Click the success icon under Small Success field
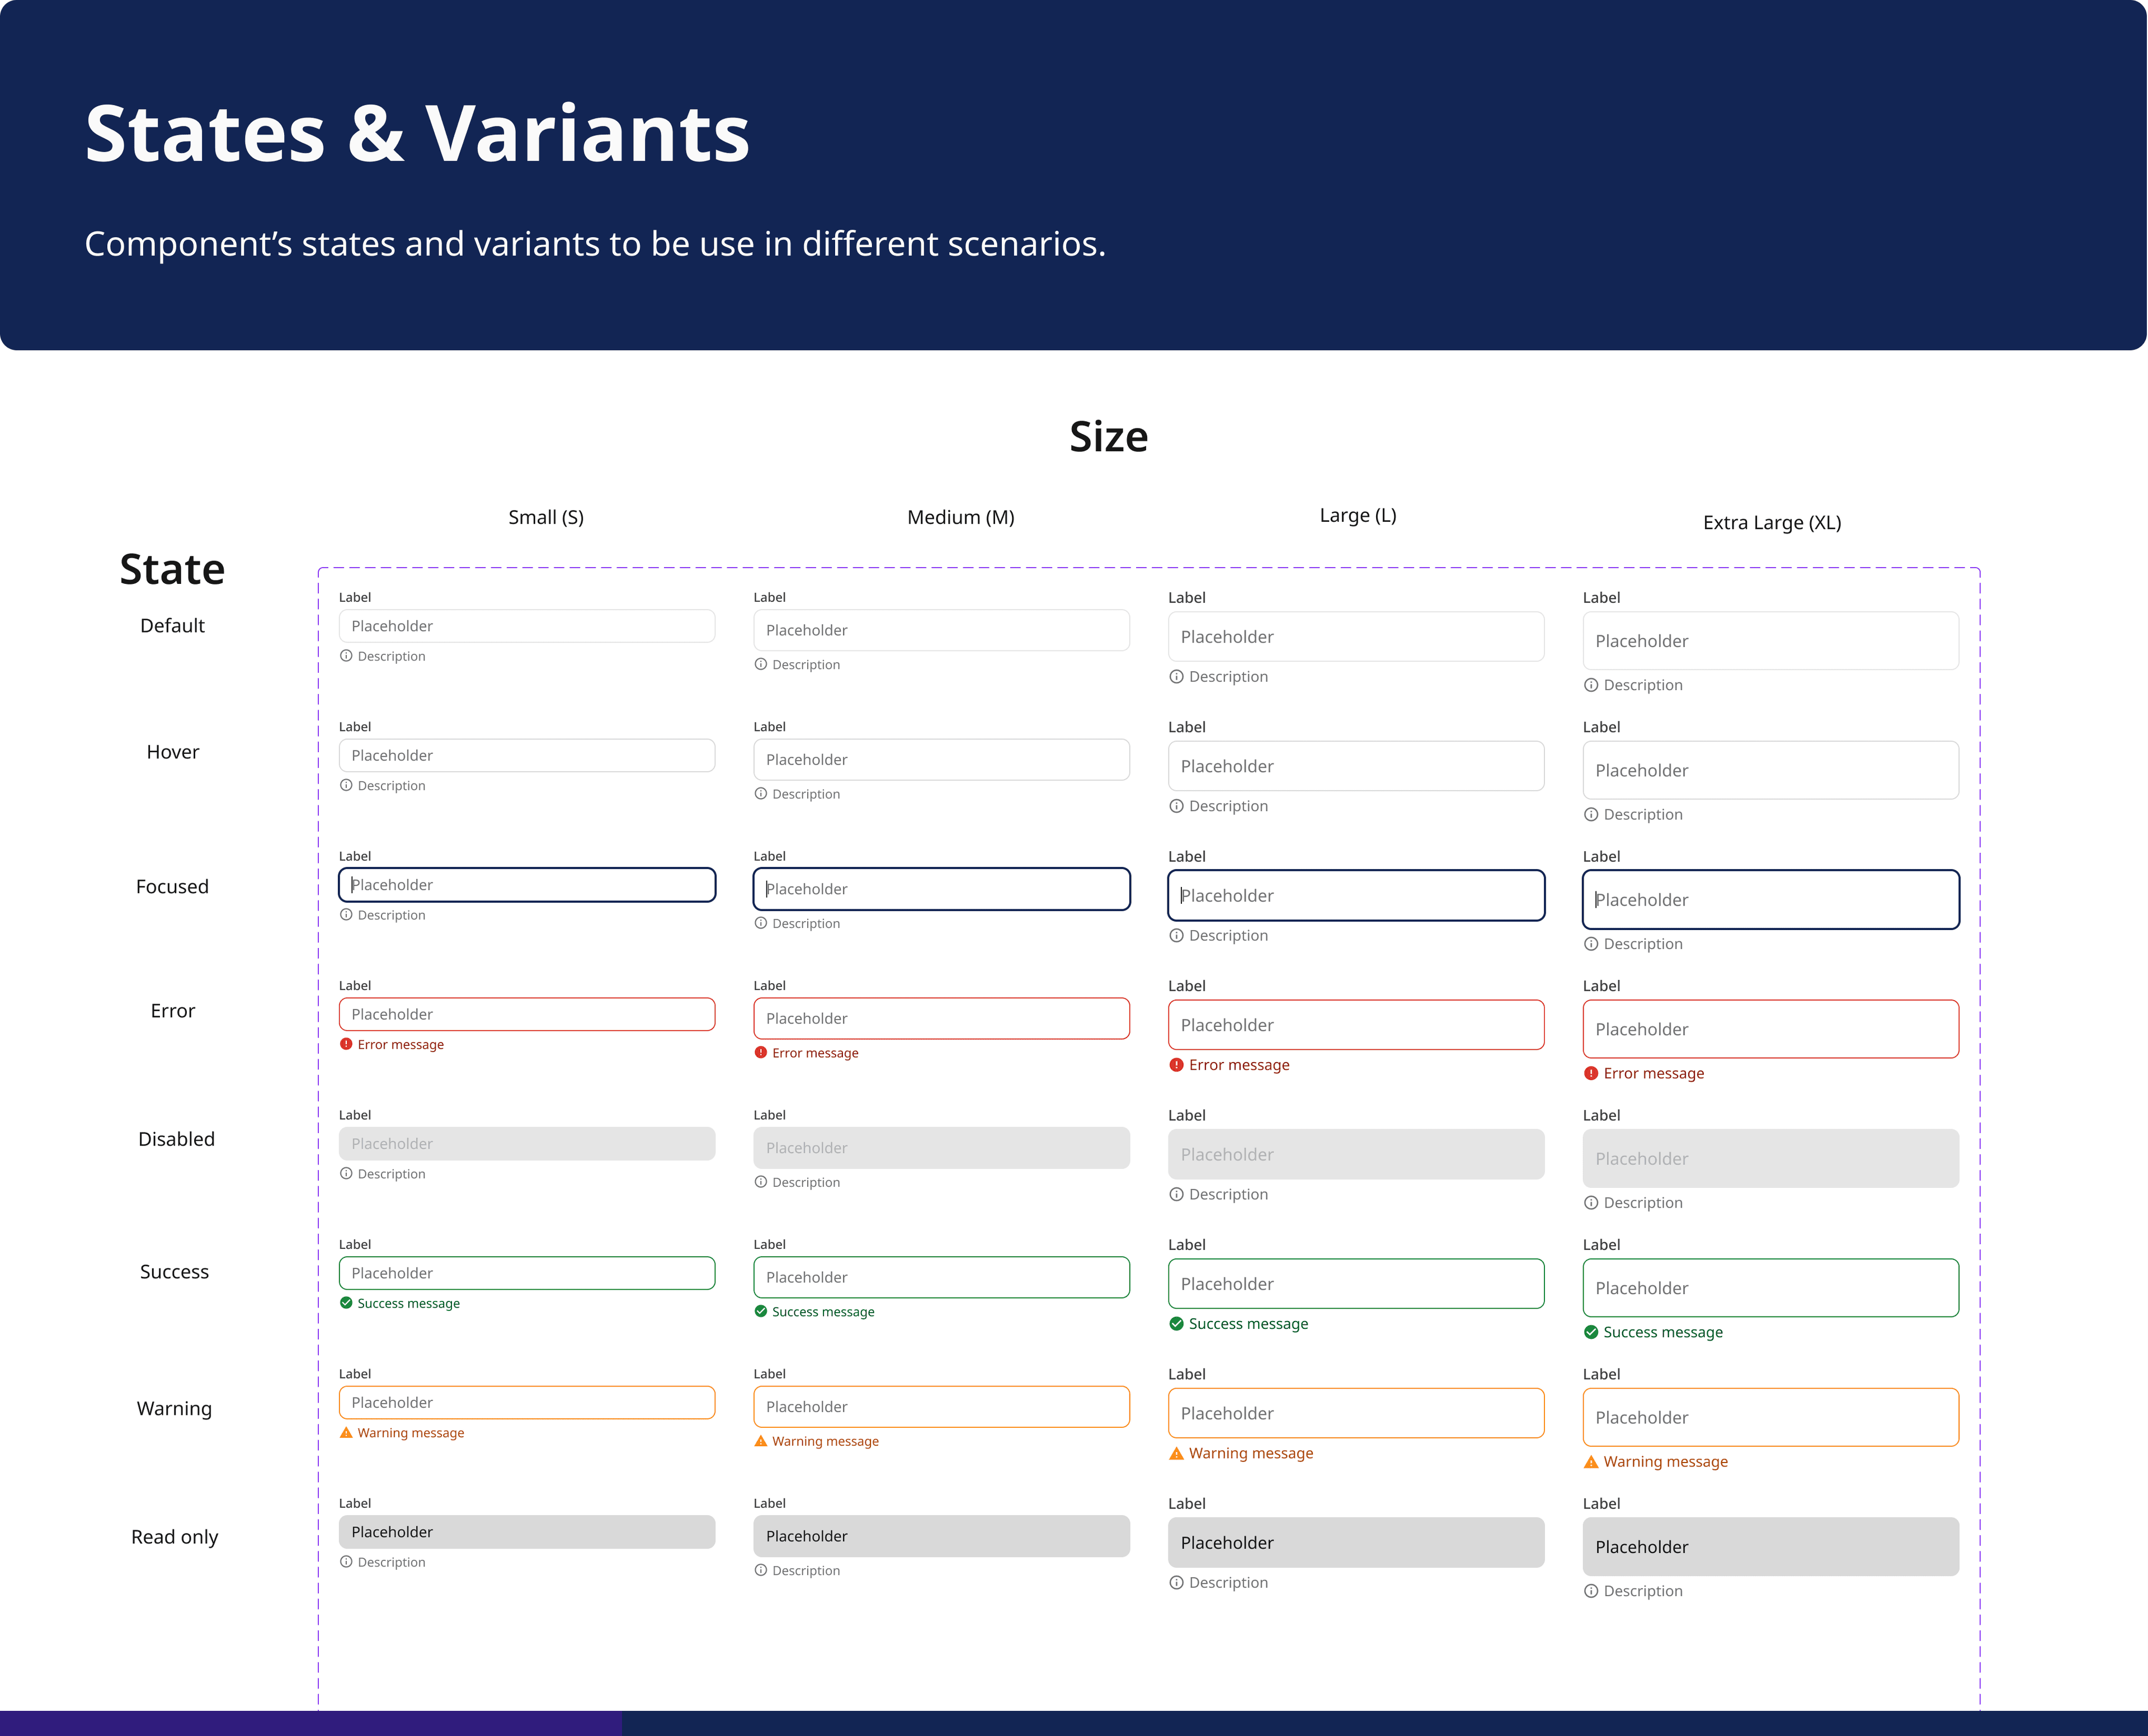 point(346,1303)
